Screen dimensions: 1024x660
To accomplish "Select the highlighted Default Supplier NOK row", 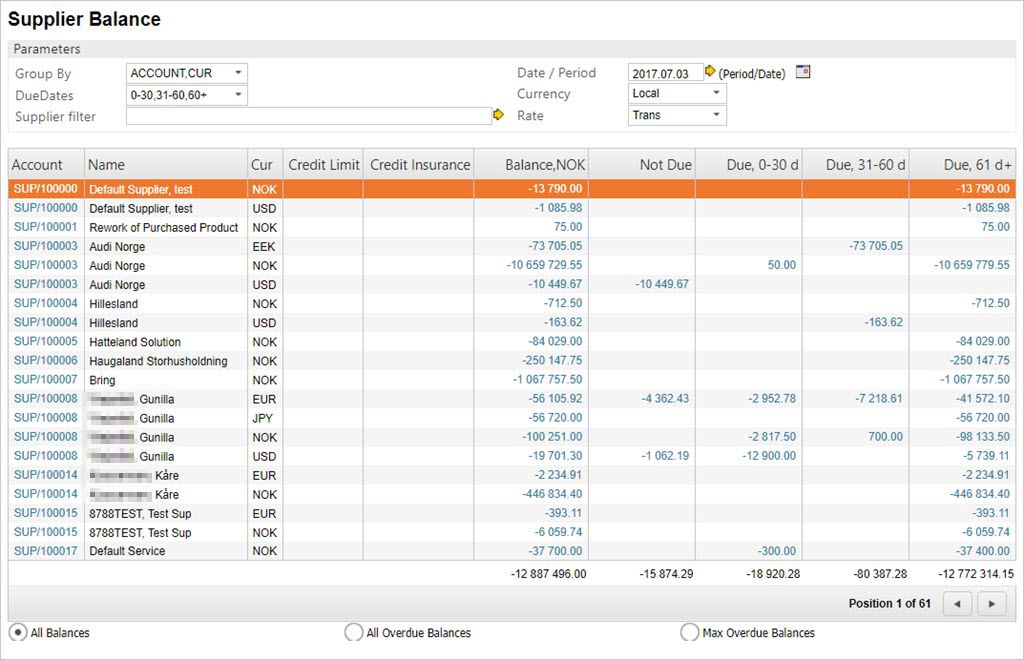I will point(140,189).
